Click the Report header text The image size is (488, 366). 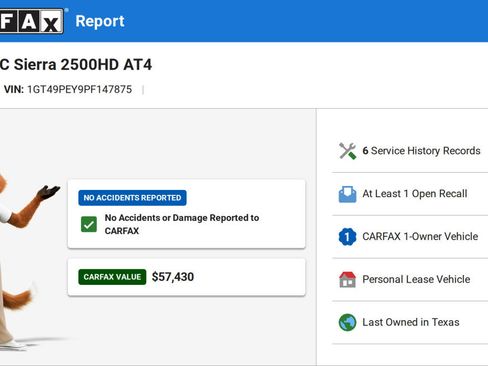tap(100, 21)
